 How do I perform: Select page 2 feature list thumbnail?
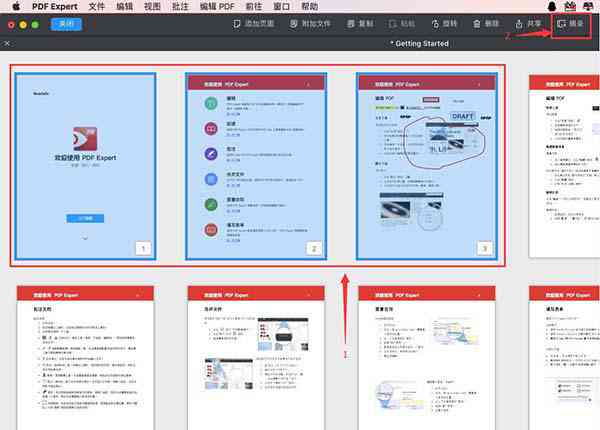pos(256,166)
